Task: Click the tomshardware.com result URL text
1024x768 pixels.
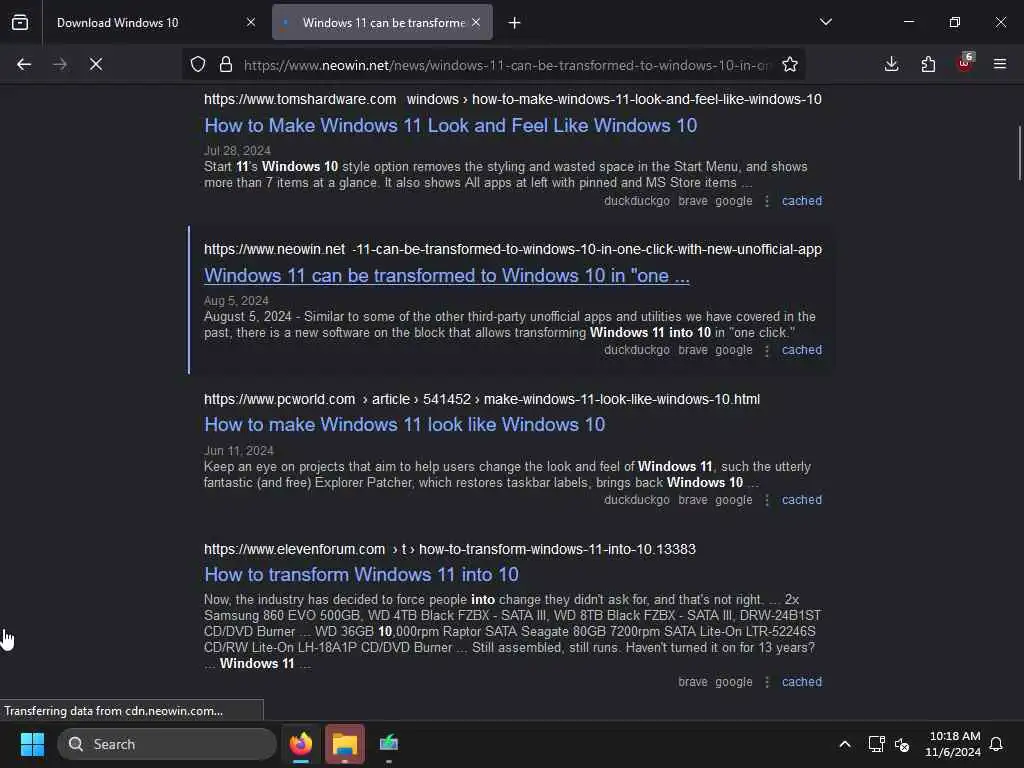Action: 513,99
